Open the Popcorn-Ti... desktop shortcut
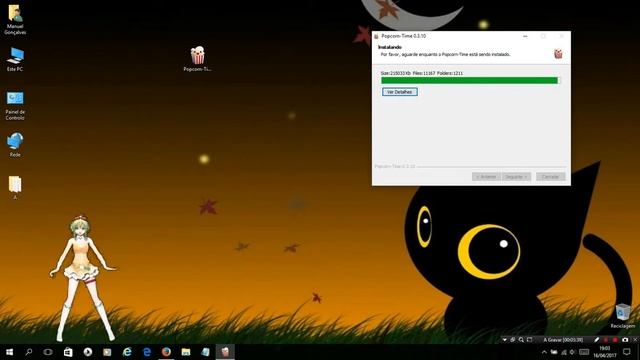Viewport: 640px width, 360px height. [x=198, y=59]
